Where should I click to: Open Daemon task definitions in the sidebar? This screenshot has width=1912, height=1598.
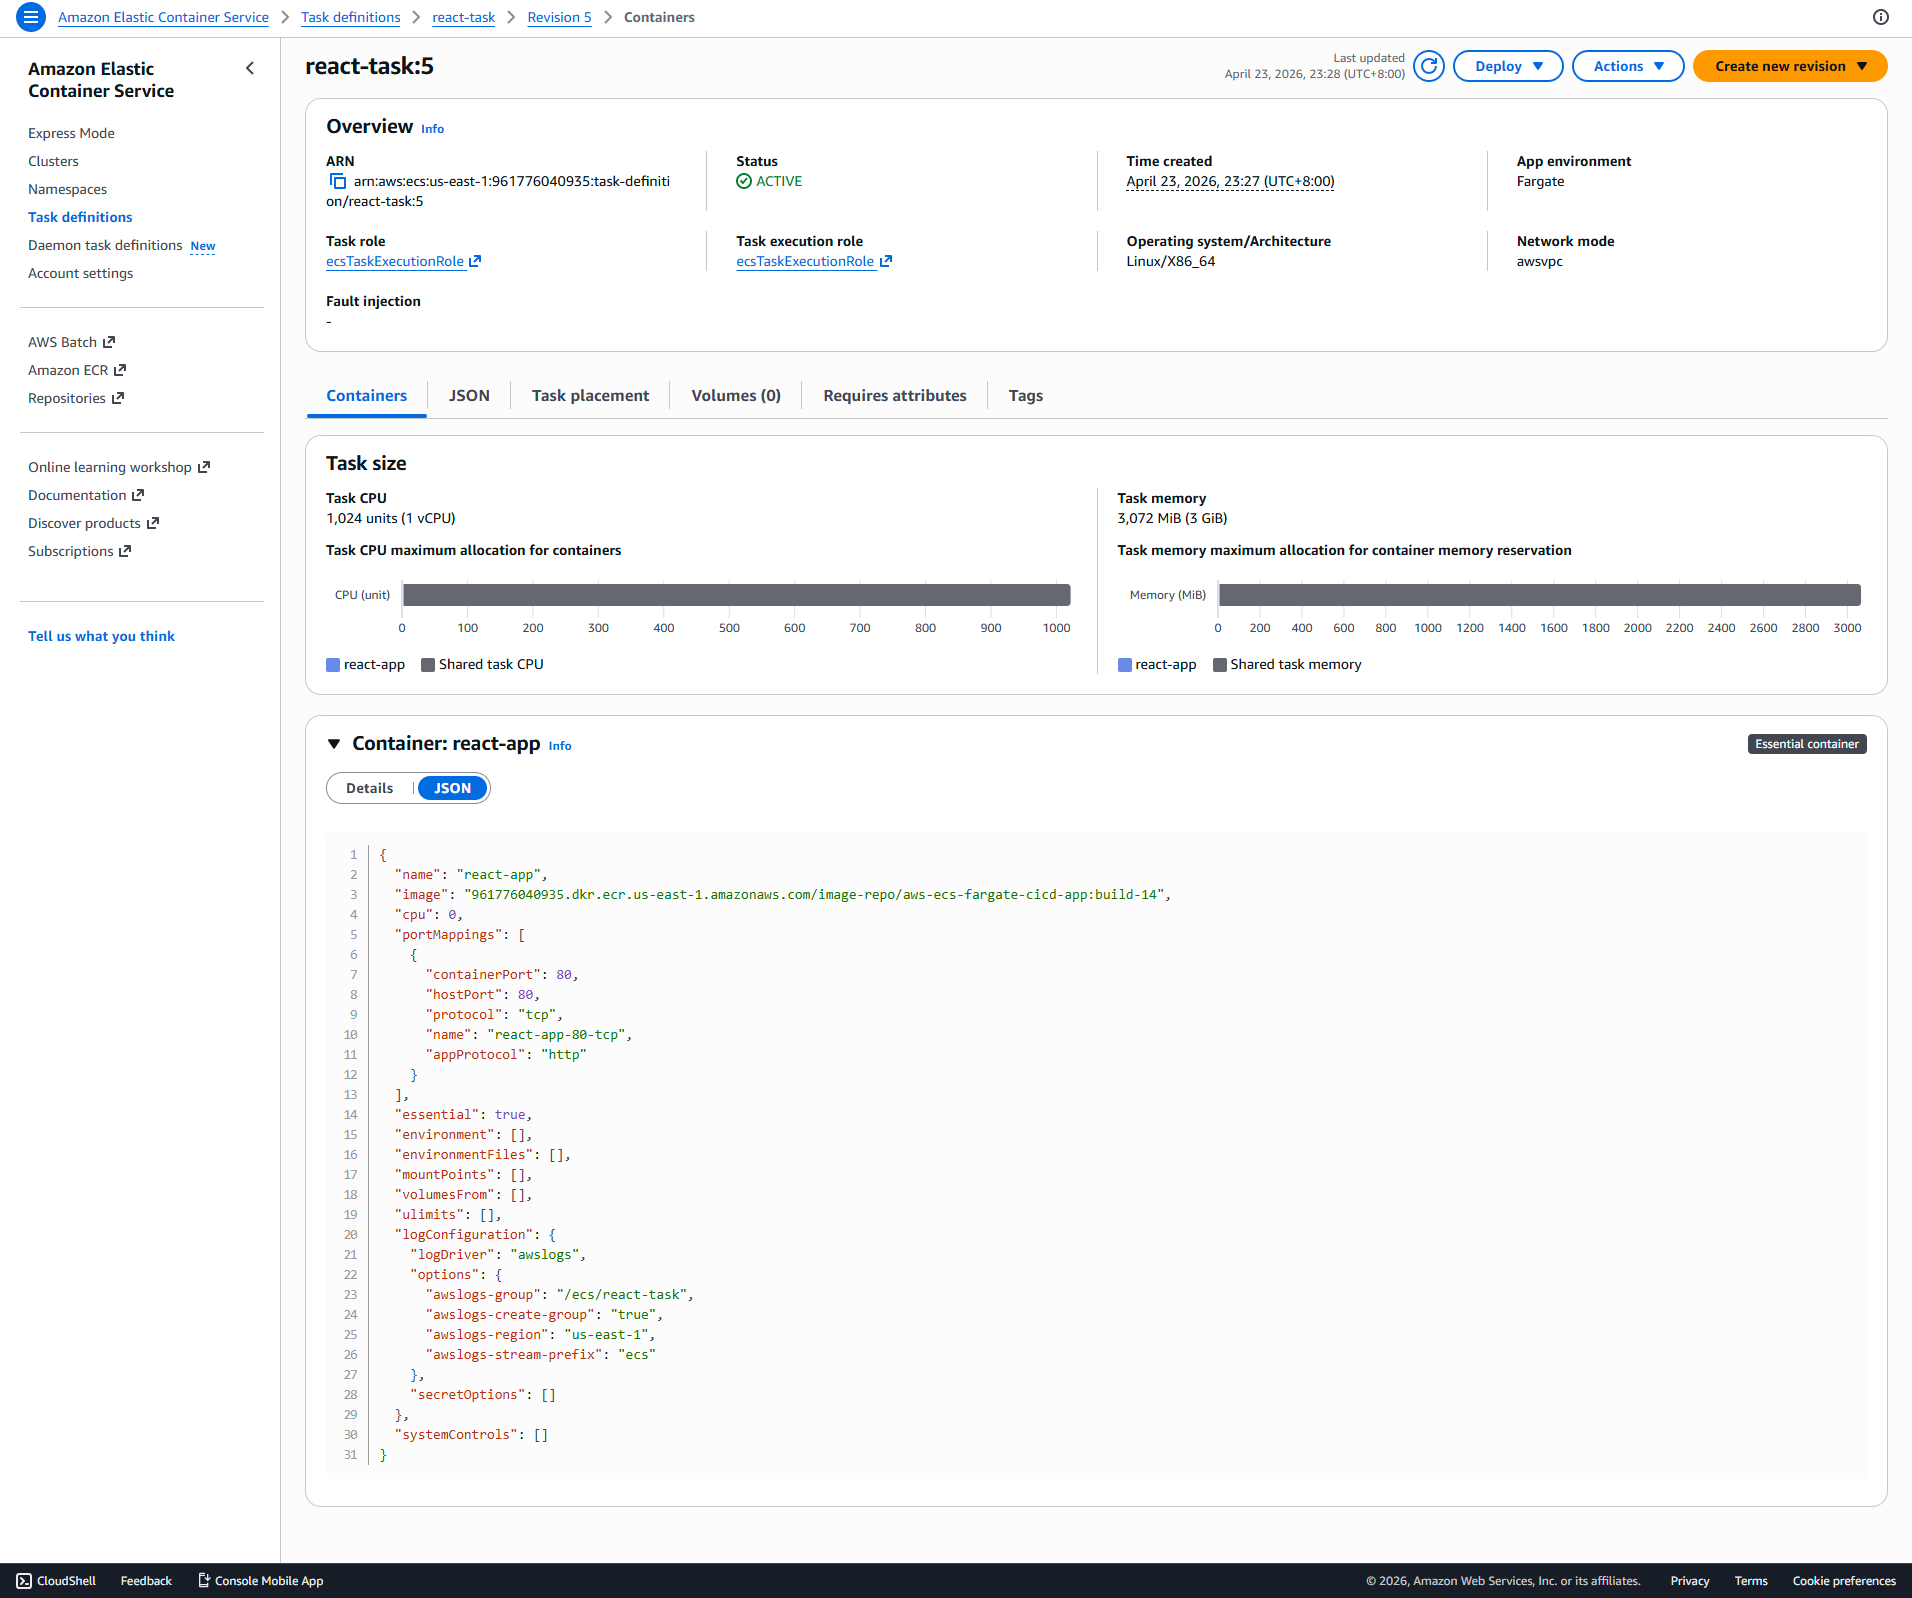(105, 245)
